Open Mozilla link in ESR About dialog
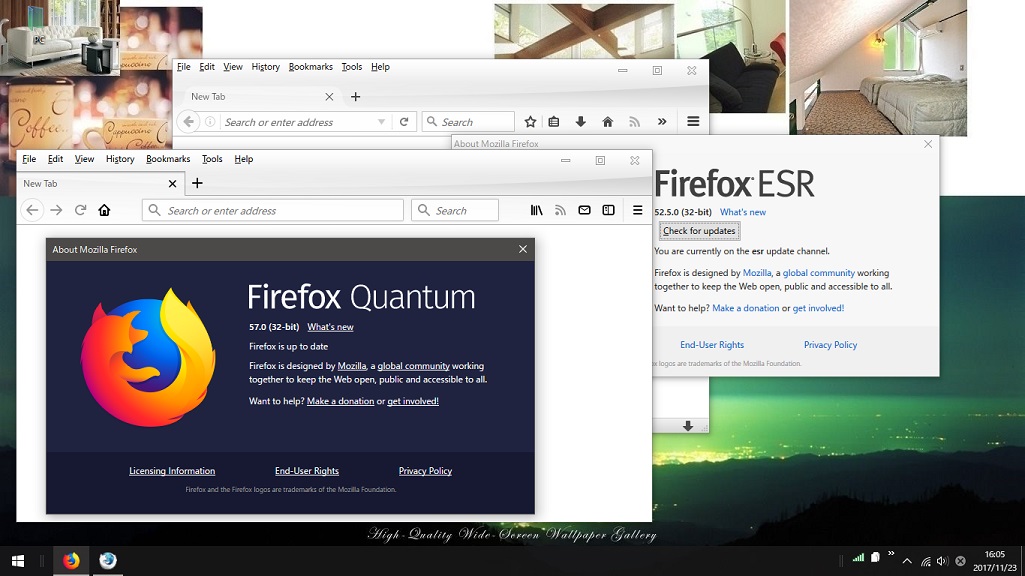This screenshot has width=1025, height=576. pos(757,273)
